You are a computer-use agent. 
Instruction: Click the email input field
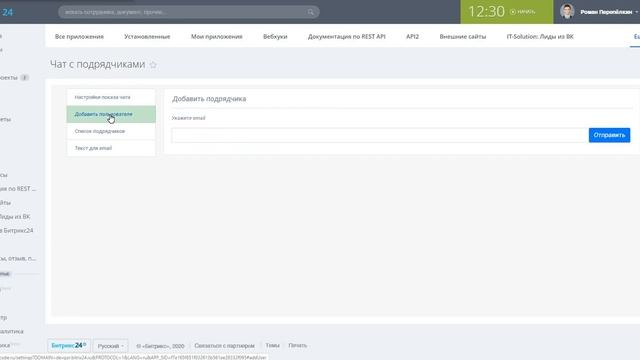click(x=380, y=135)
